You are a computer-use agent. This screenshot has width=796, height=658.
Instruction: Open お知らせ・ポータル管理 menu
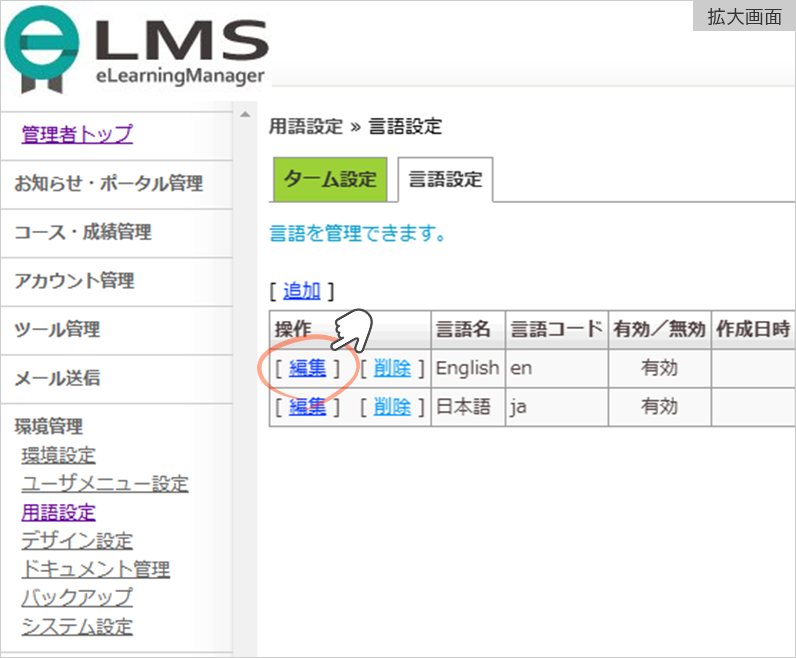coord(108,183)
